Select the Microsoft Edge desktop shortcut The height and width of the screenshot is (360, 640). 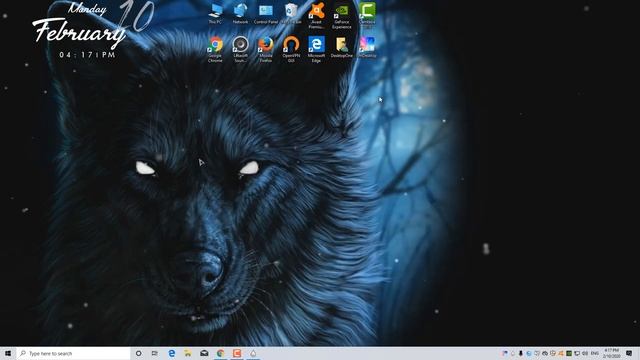(316, 49)
